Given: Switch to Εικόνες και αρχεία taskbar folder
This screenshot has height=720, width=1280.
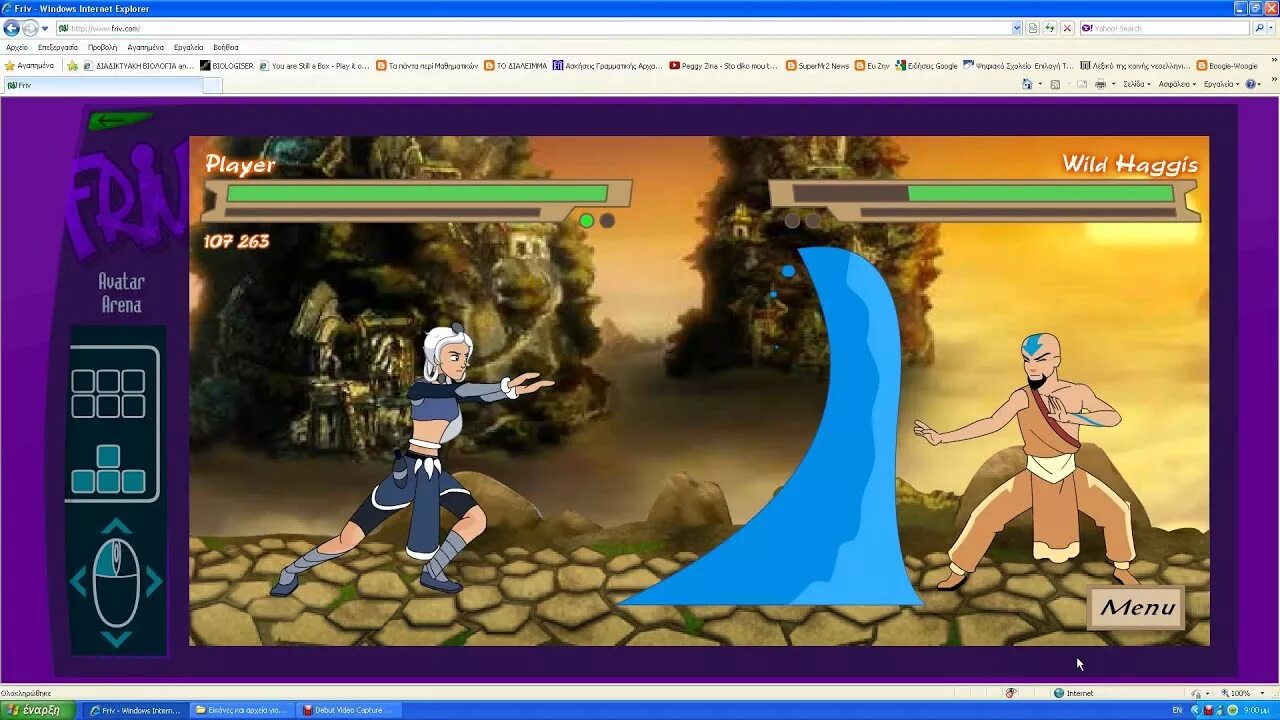Looking at the screenshot, I should (x=242, y=710).
